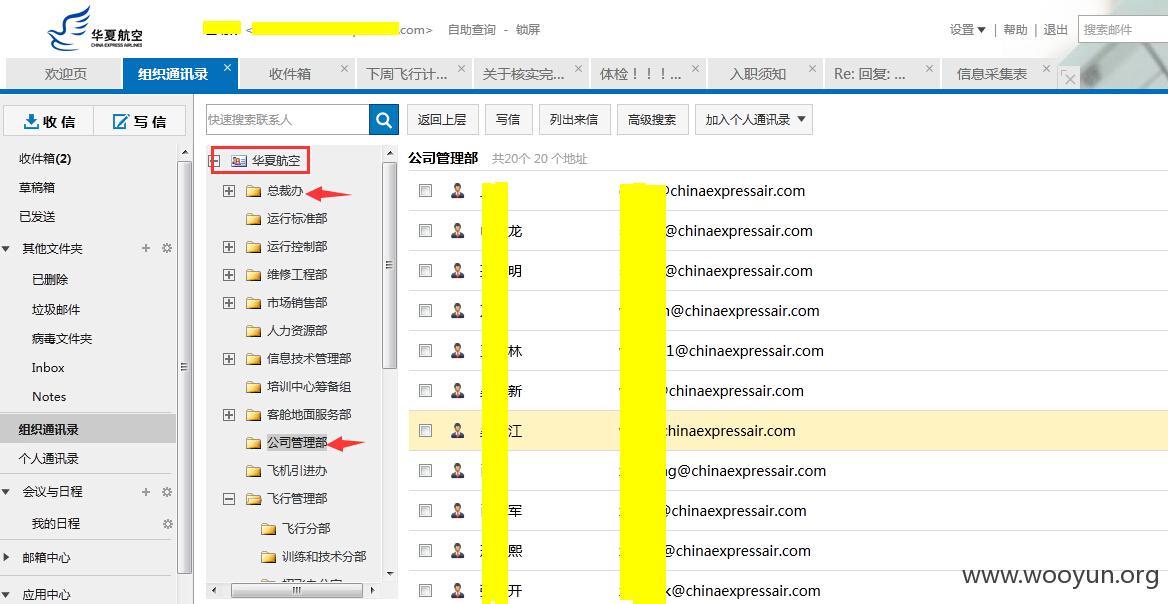
Task: Click person icon in row ending 熙
Action: (x=457, y=550)
